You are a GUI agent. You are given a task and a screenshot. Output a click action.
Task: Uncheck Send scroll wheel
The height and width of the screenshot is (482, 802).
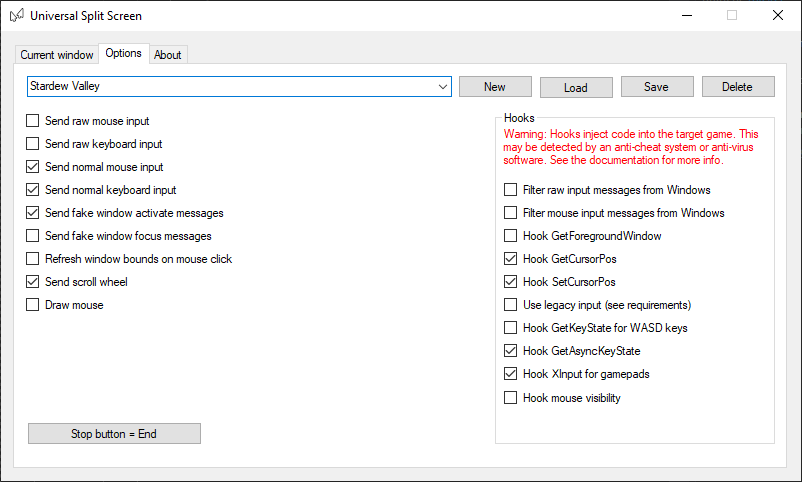point(32,282)
